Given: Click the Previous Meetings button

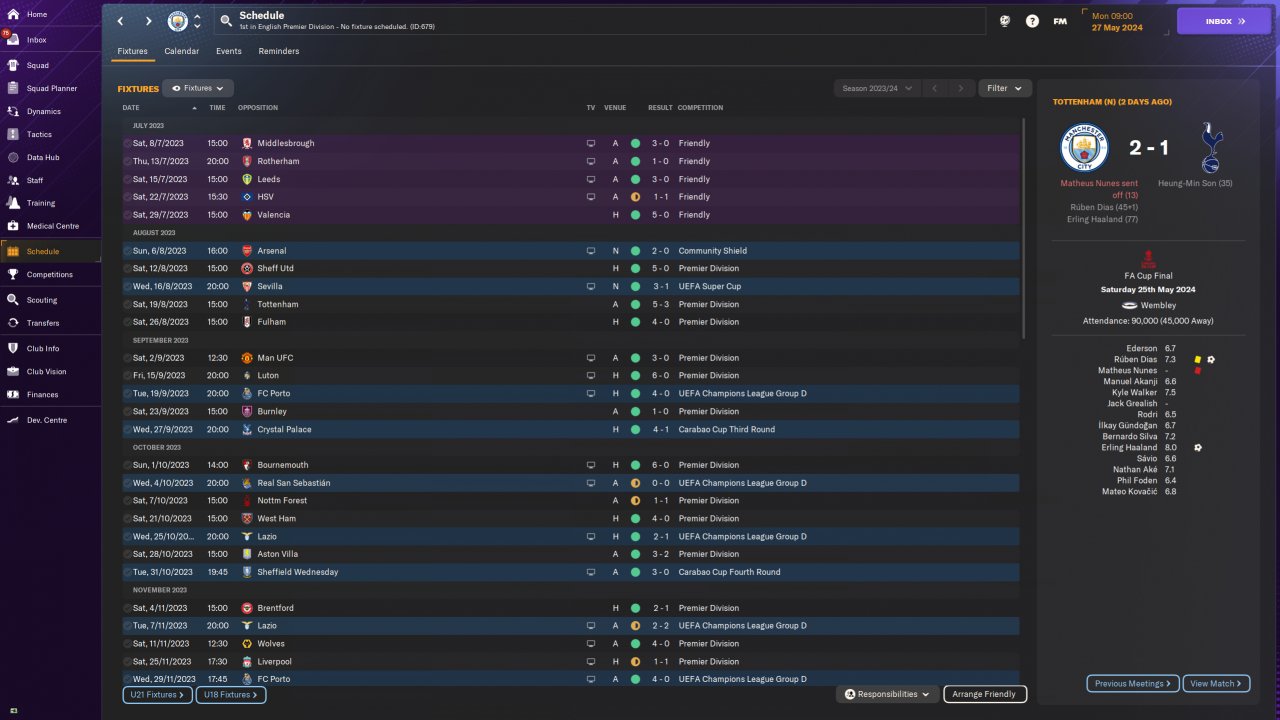Looking at the screenshot, I should click(x=1133, y=684).
